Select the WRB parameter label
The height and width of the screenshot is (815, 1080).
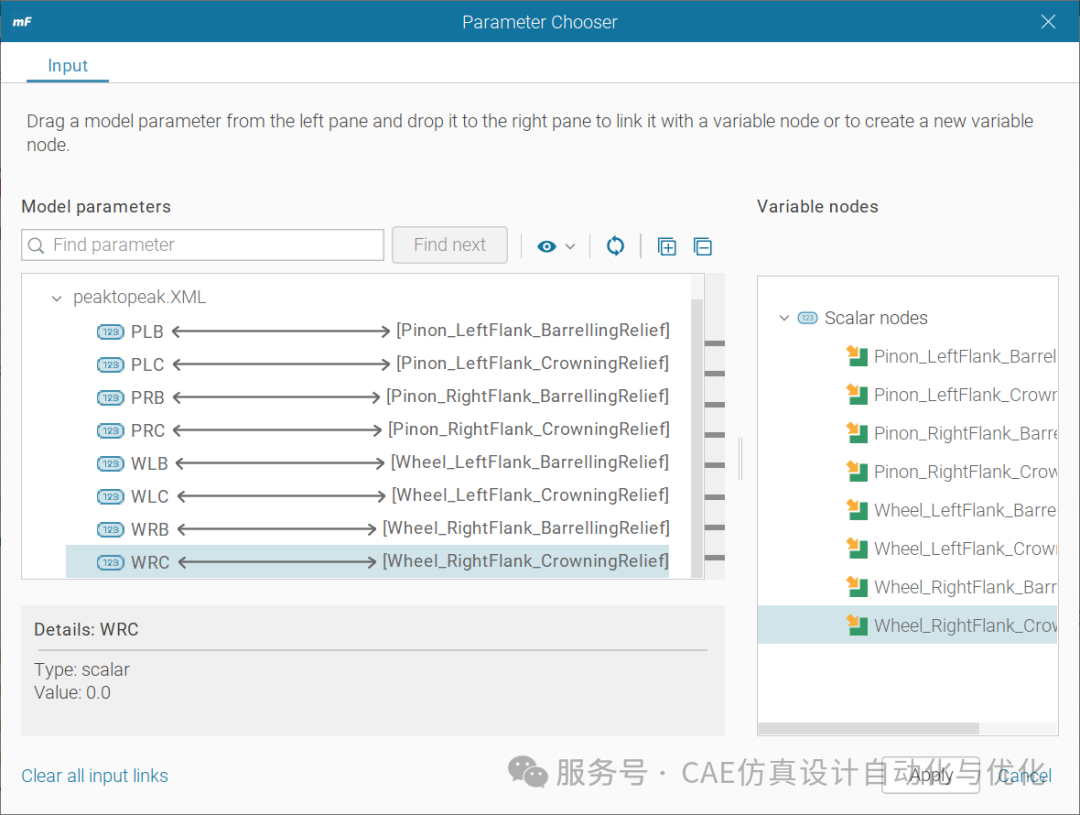tap(150, 530)
